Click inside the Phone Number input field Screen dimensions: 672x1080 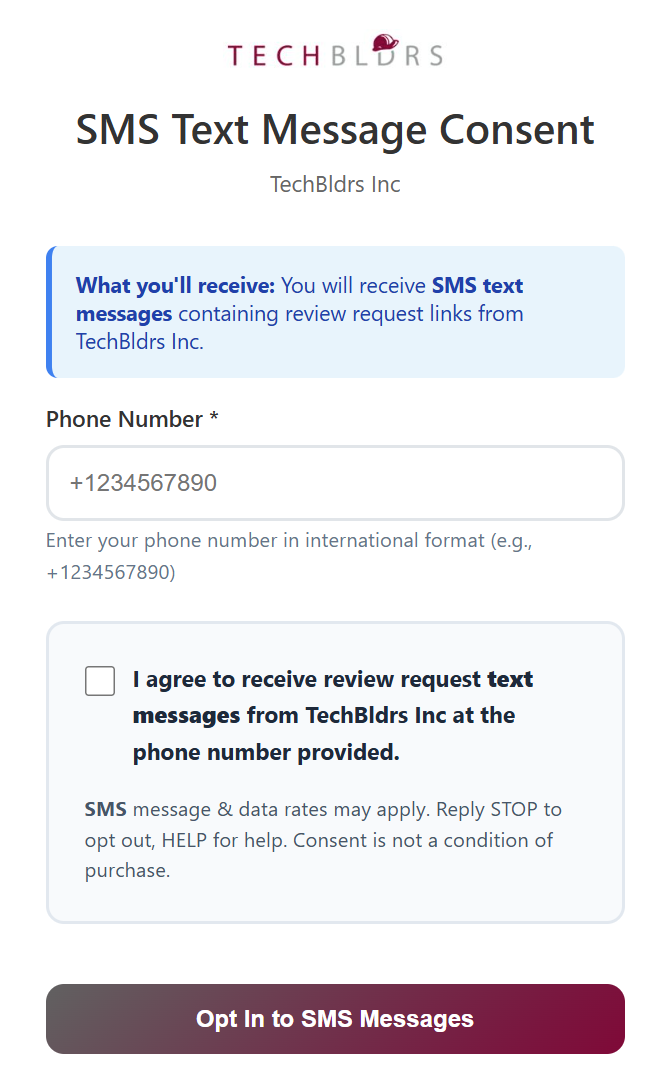pyautogui.click(x=335, y=483)
